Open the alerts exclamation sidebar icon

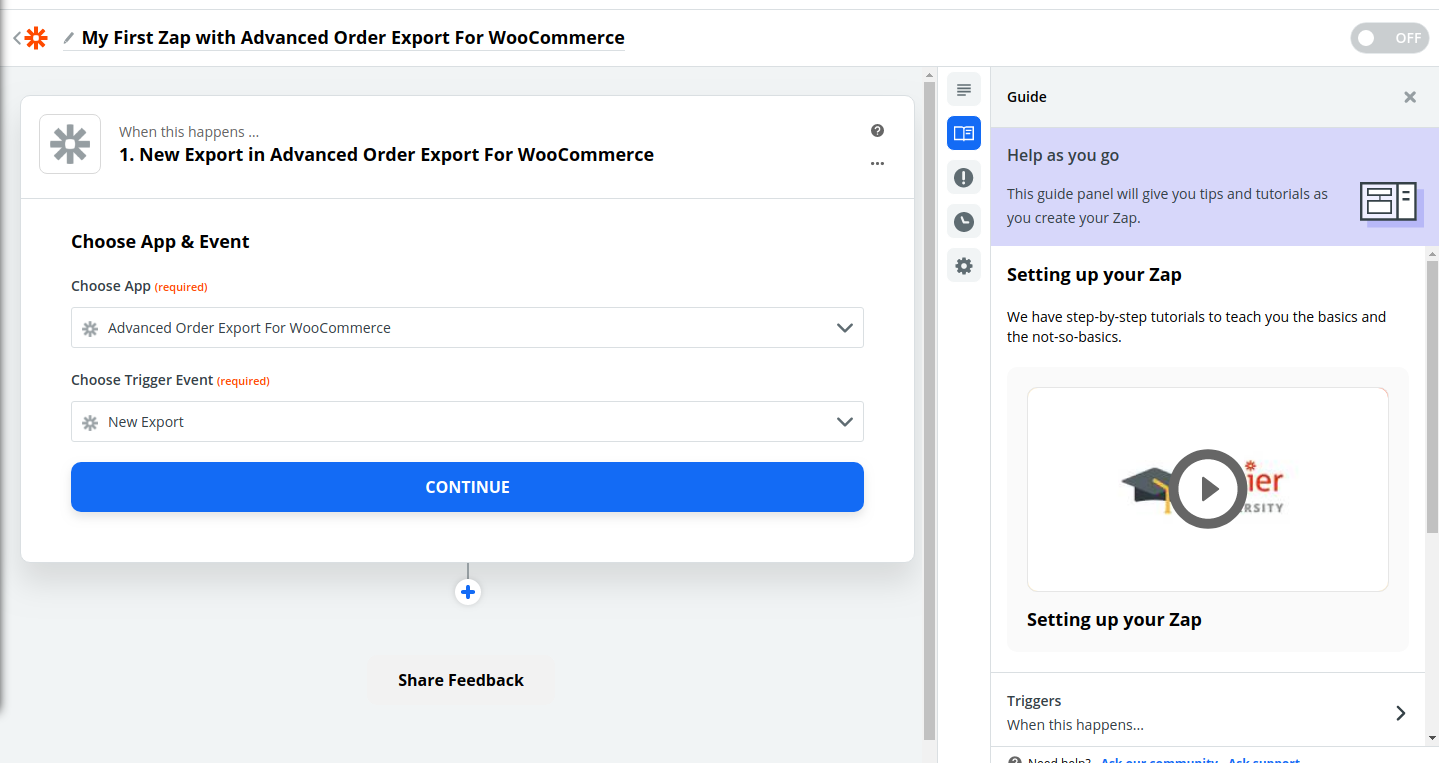(964, 177)
